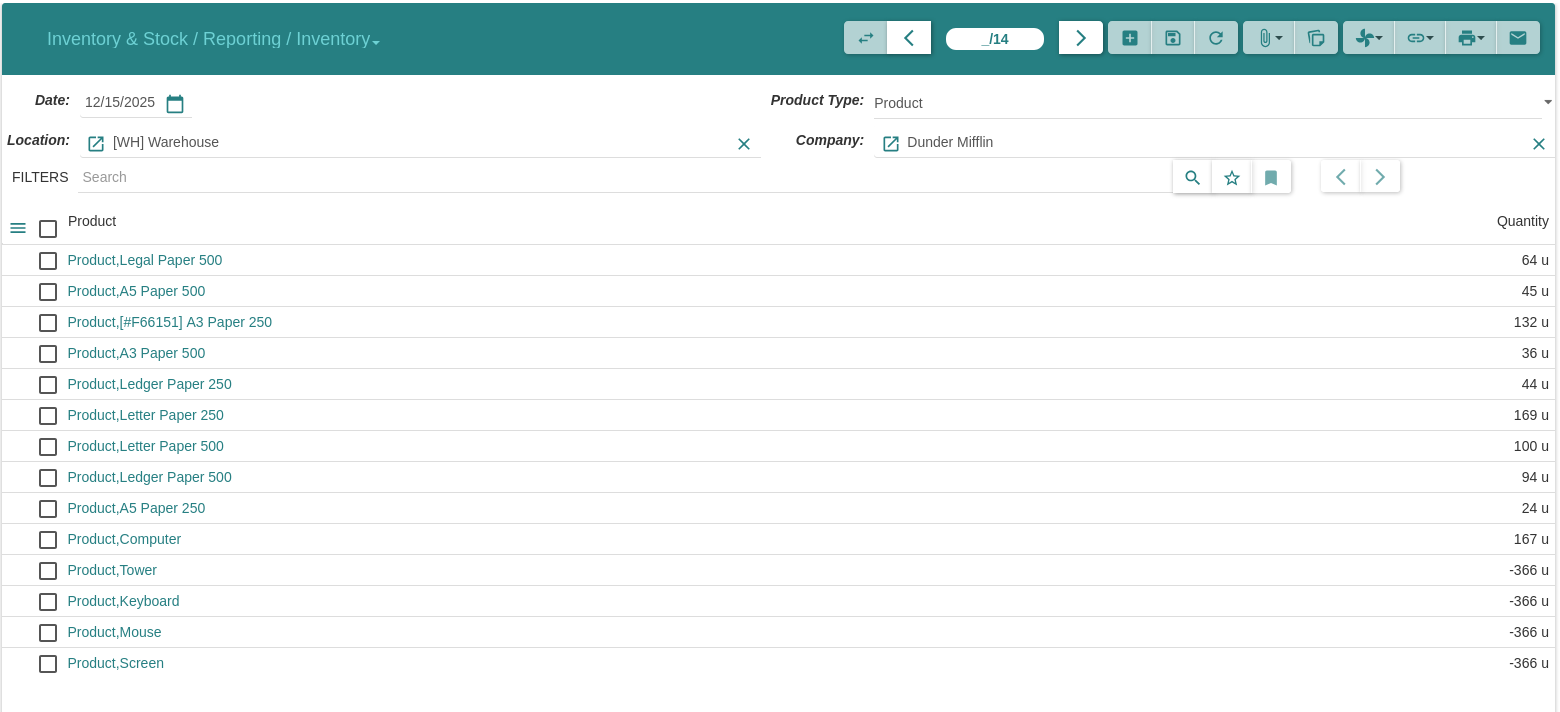Select the Legal Paper 500 row checkbox

click(48, 261)
